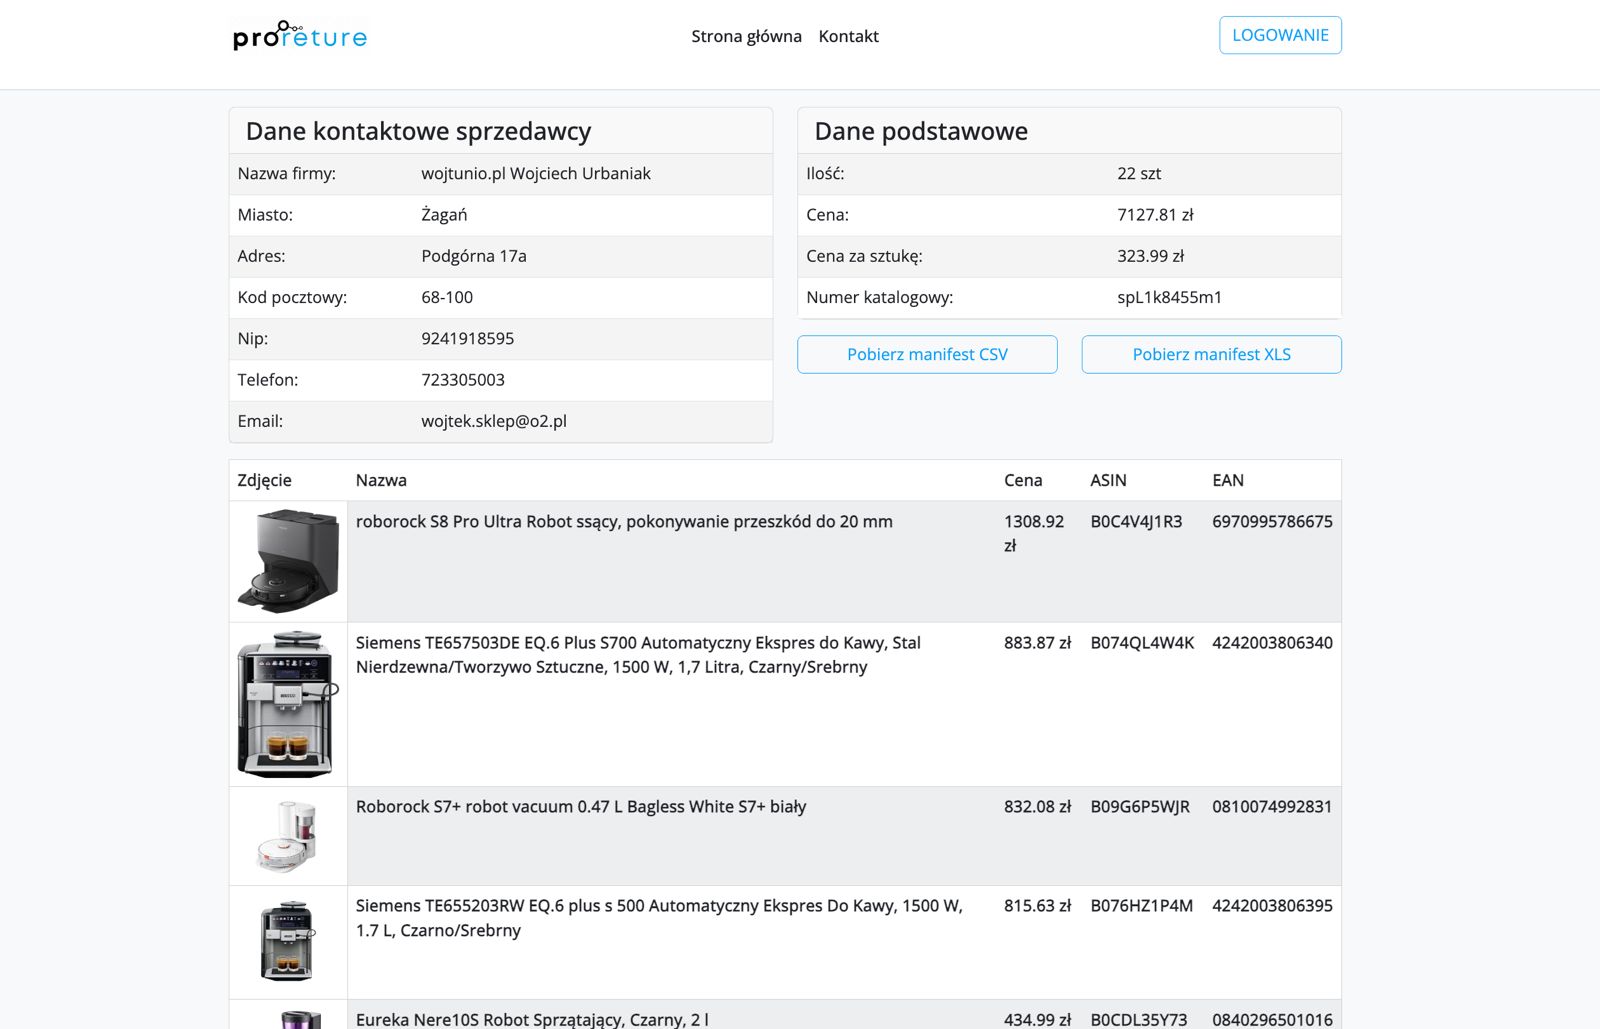Open Strona główna page
Screen dimensions: 1600x1029
click(746, 36)
